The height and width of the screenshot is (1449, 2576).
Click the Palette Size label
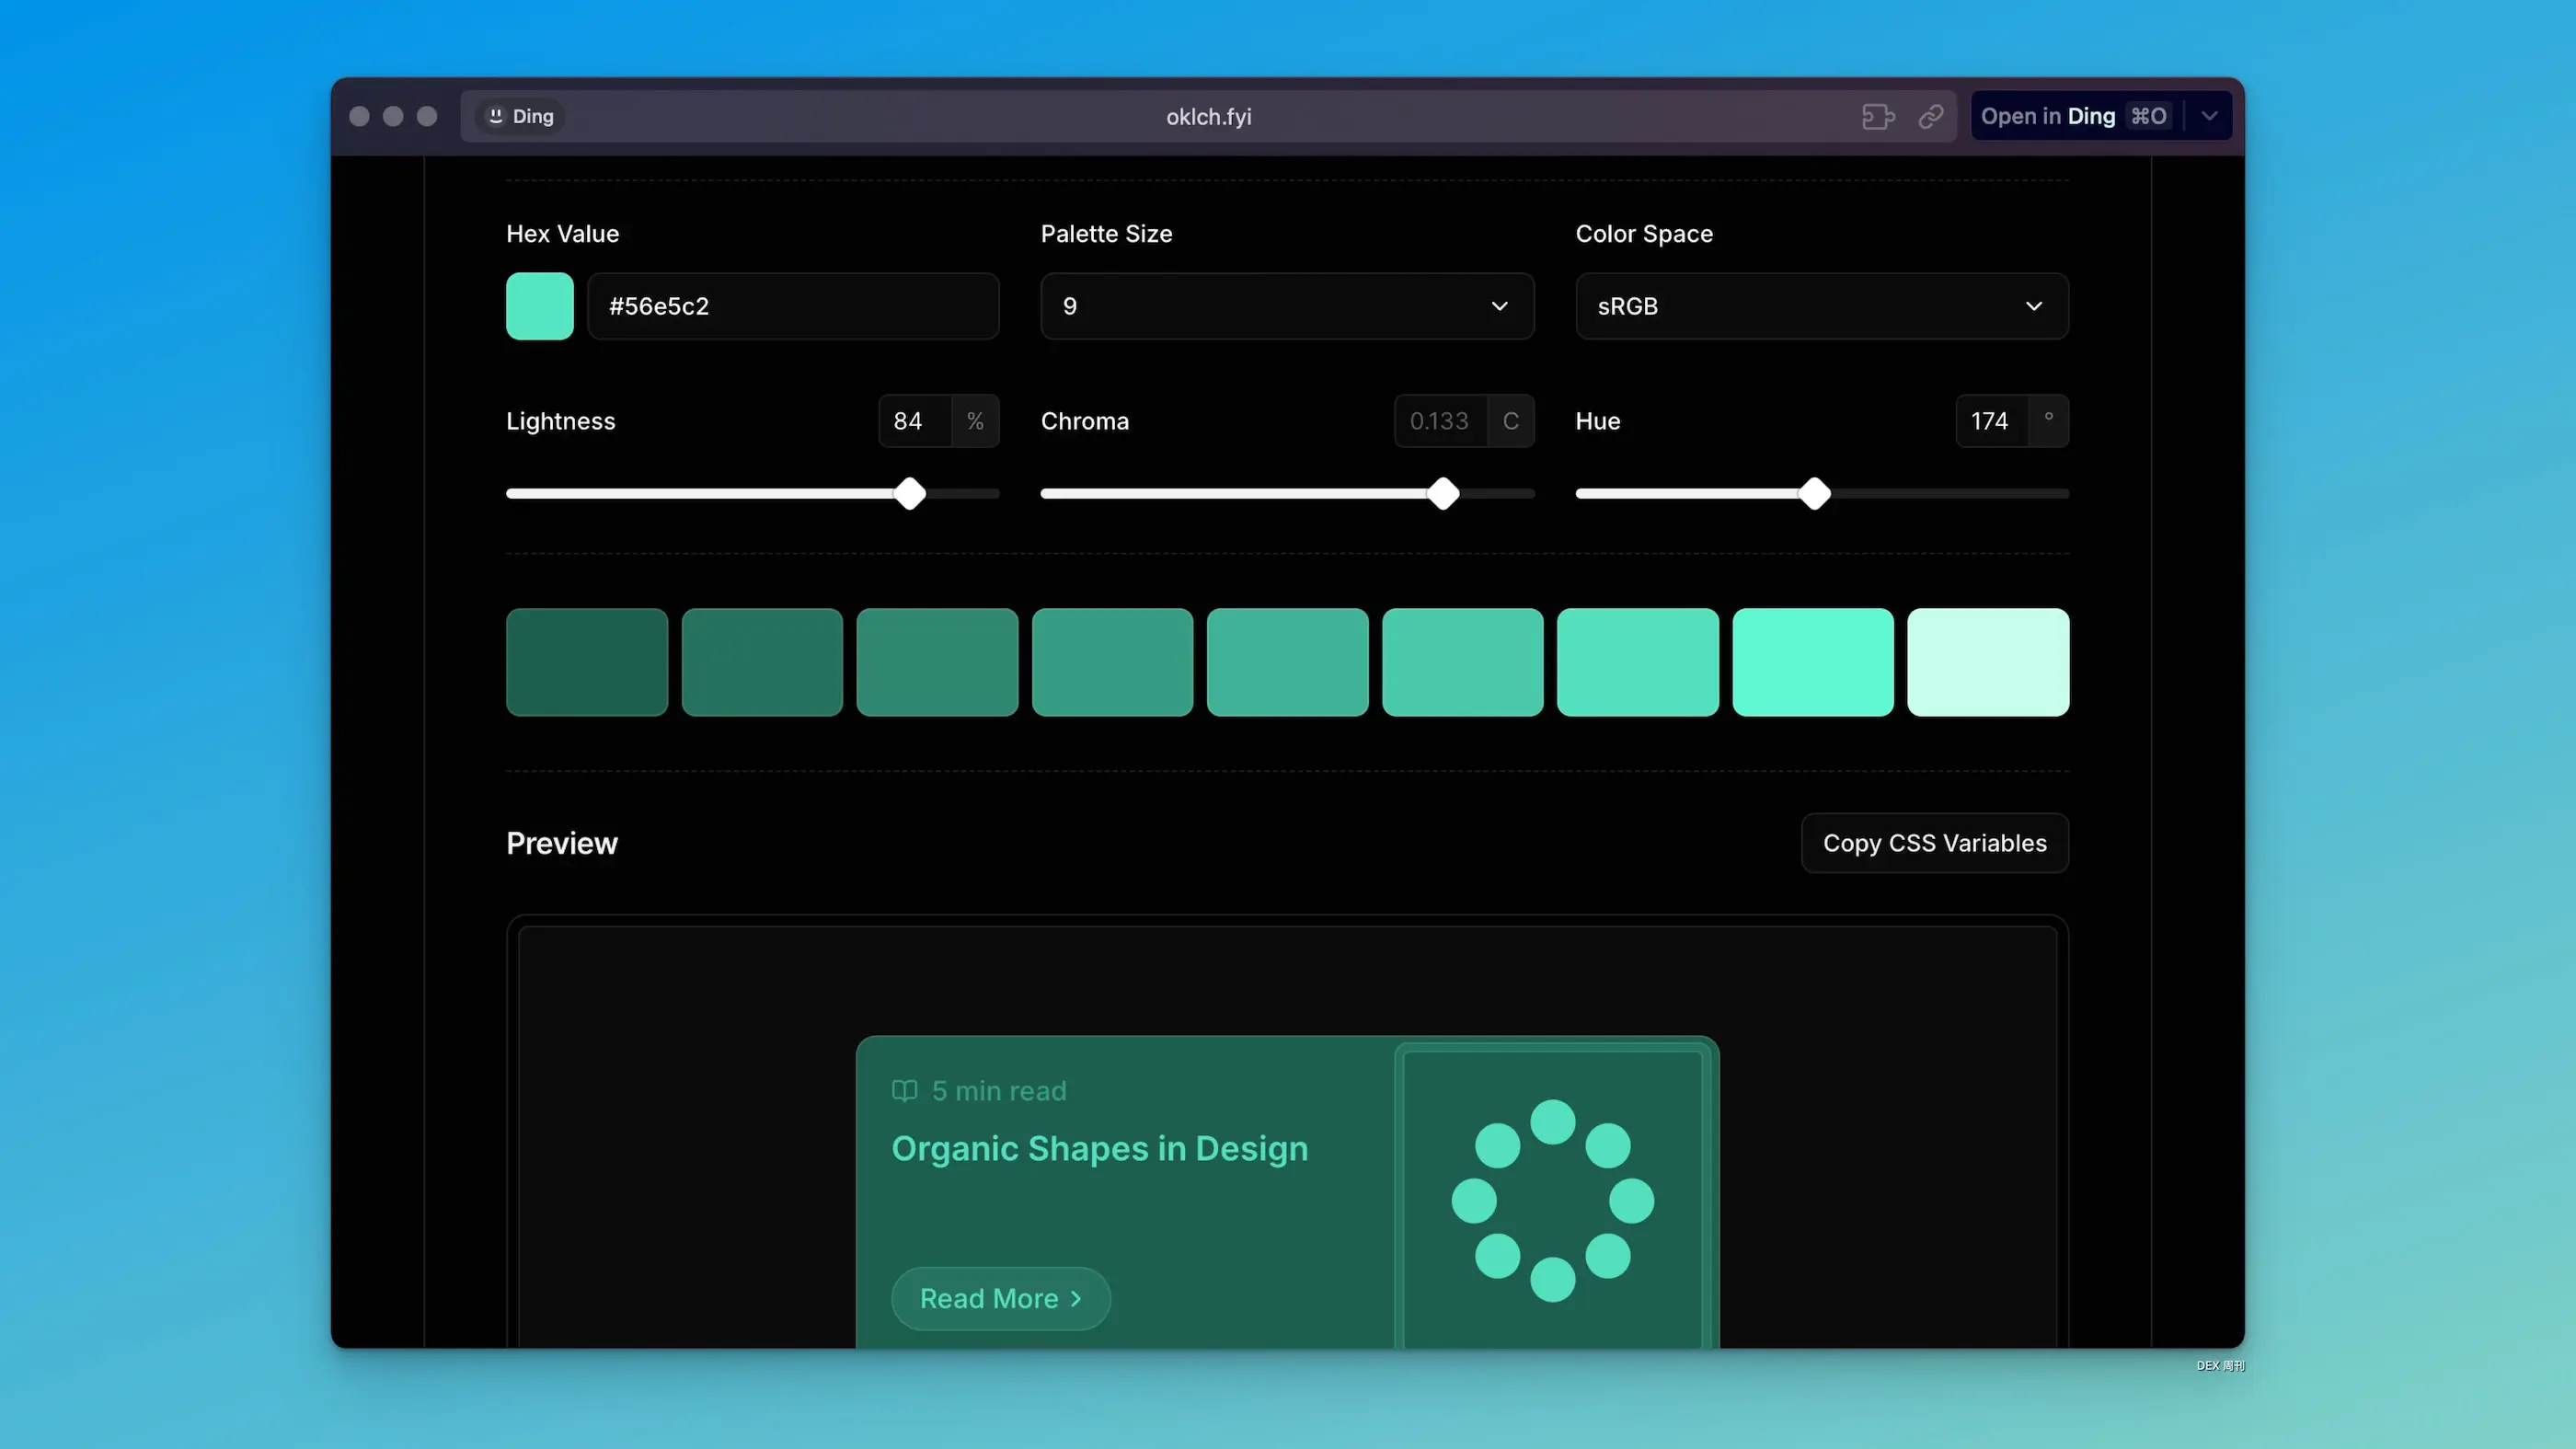[1106, 233]
